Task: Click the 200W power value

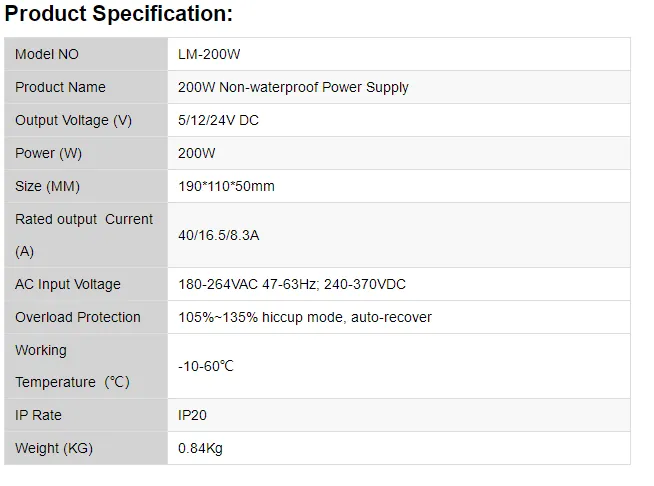Action: click(197, 153)
